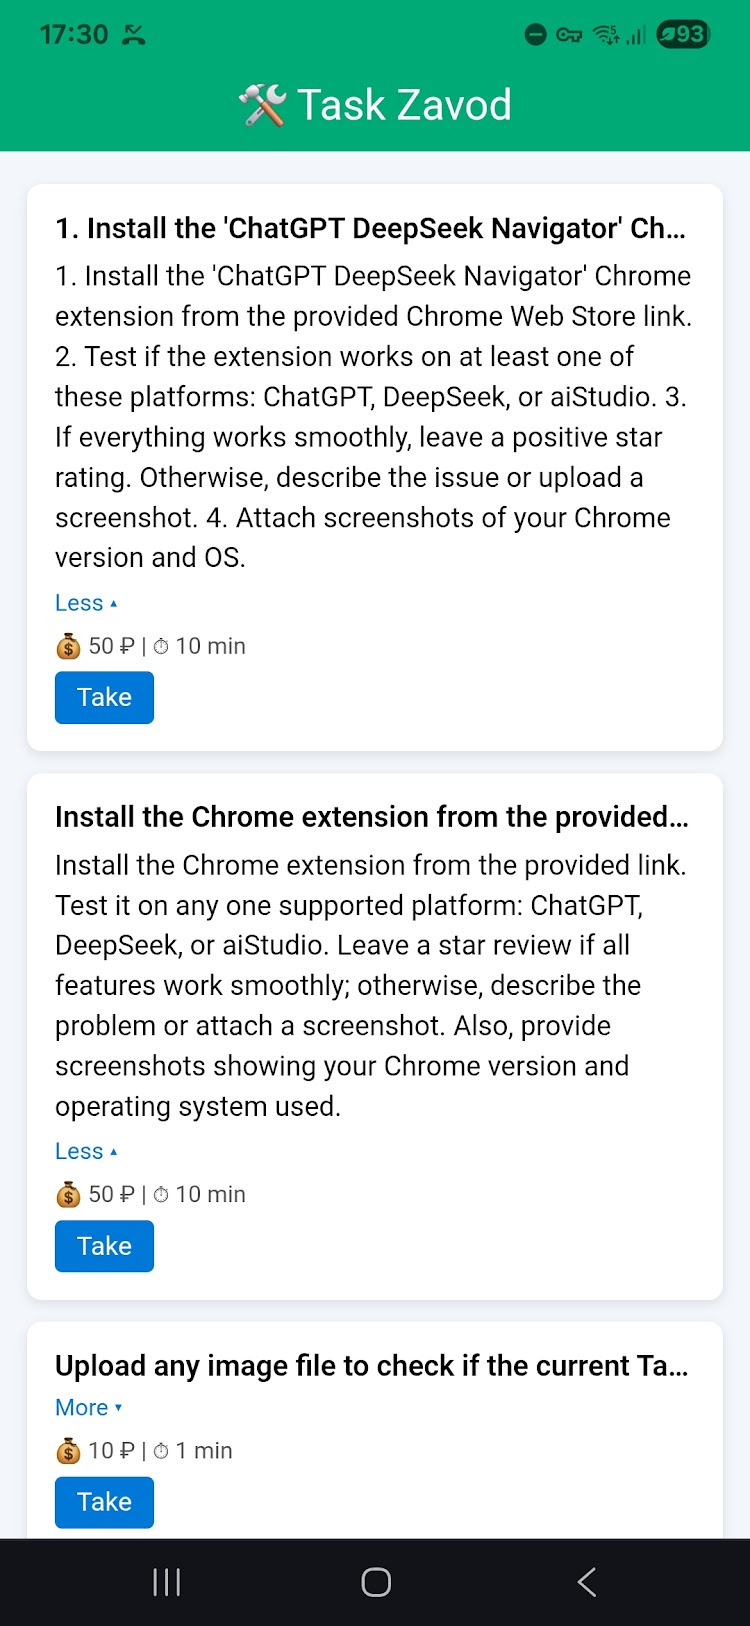This screenshot has height=1626, width=750.
Task: Tap the money bag icon next to 10 ₽
Action: (68, 1451)
